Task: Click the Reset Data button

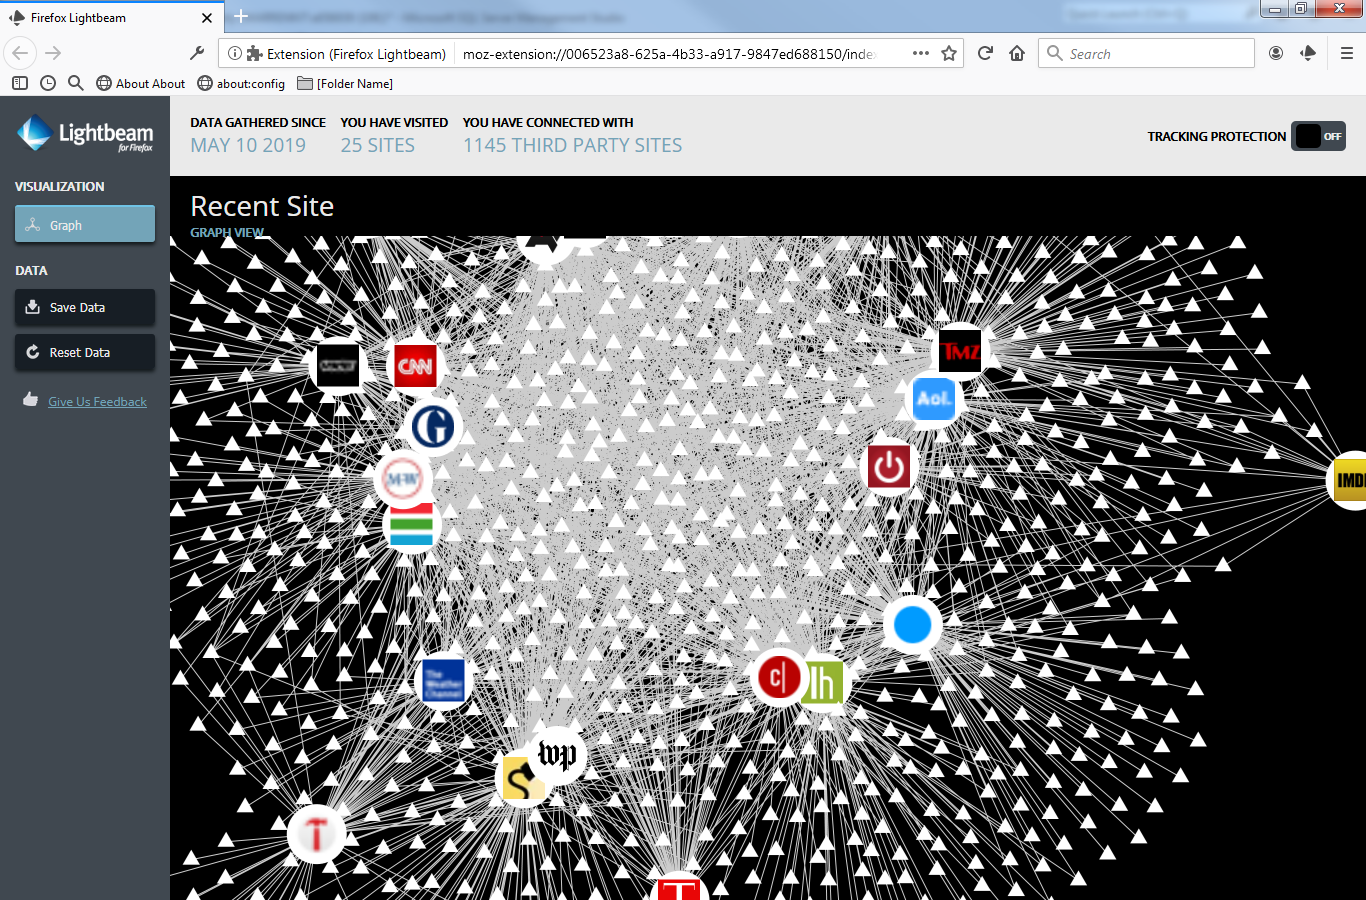Action: (85, 352)
